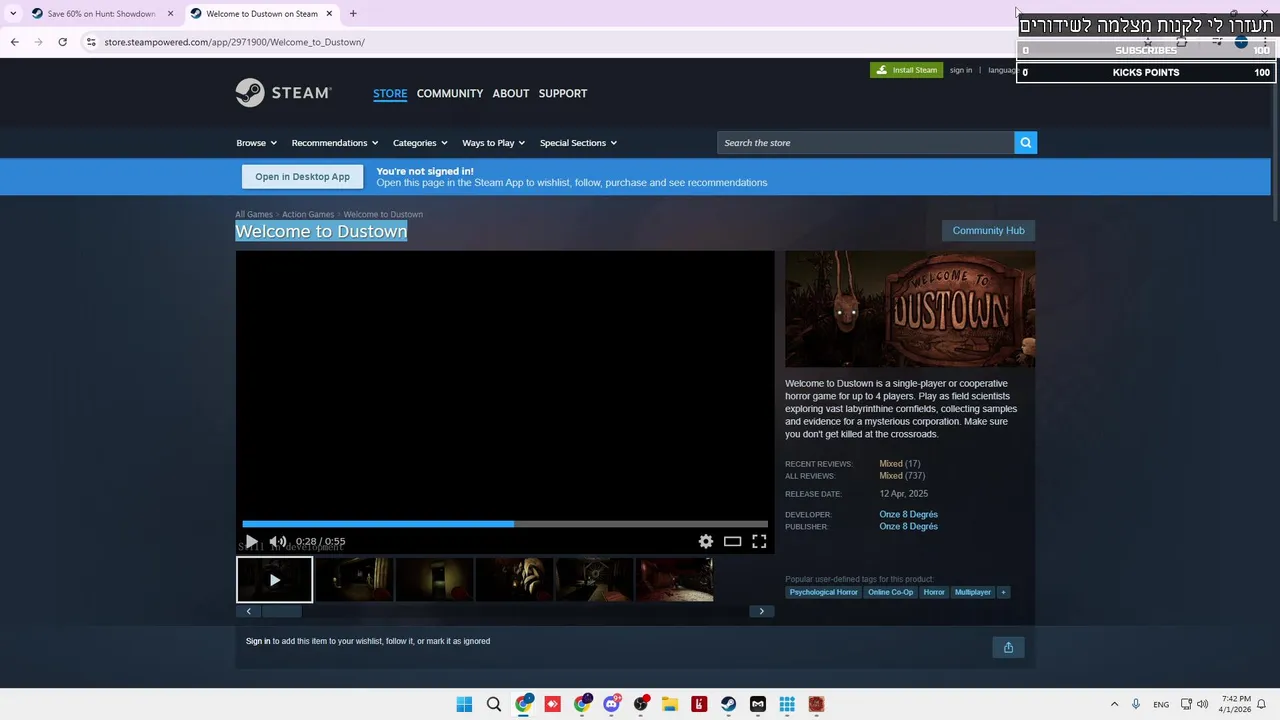Click the share icon button

(x=1008, y=647)
